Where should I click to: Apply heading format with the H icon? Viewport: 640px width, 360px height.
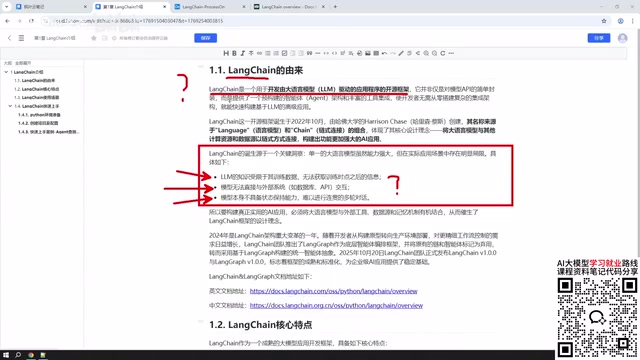(x=226, y=53)
